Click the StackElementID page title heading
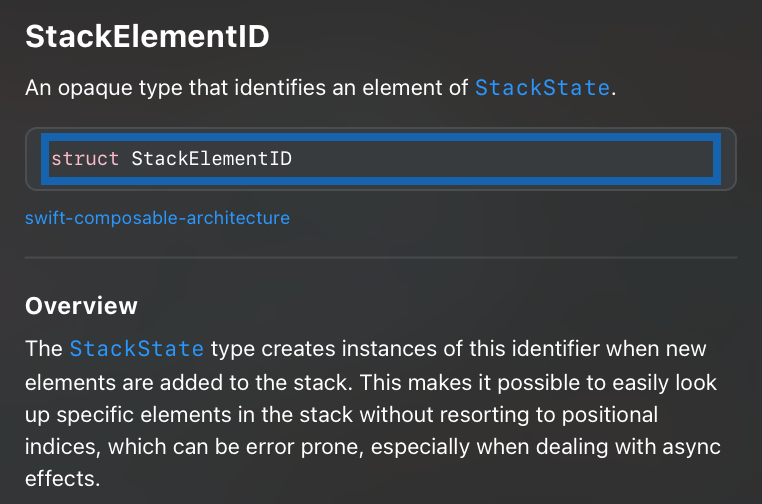Image resolution: width=762 pixels, height=504 pixels. (147, 37)
